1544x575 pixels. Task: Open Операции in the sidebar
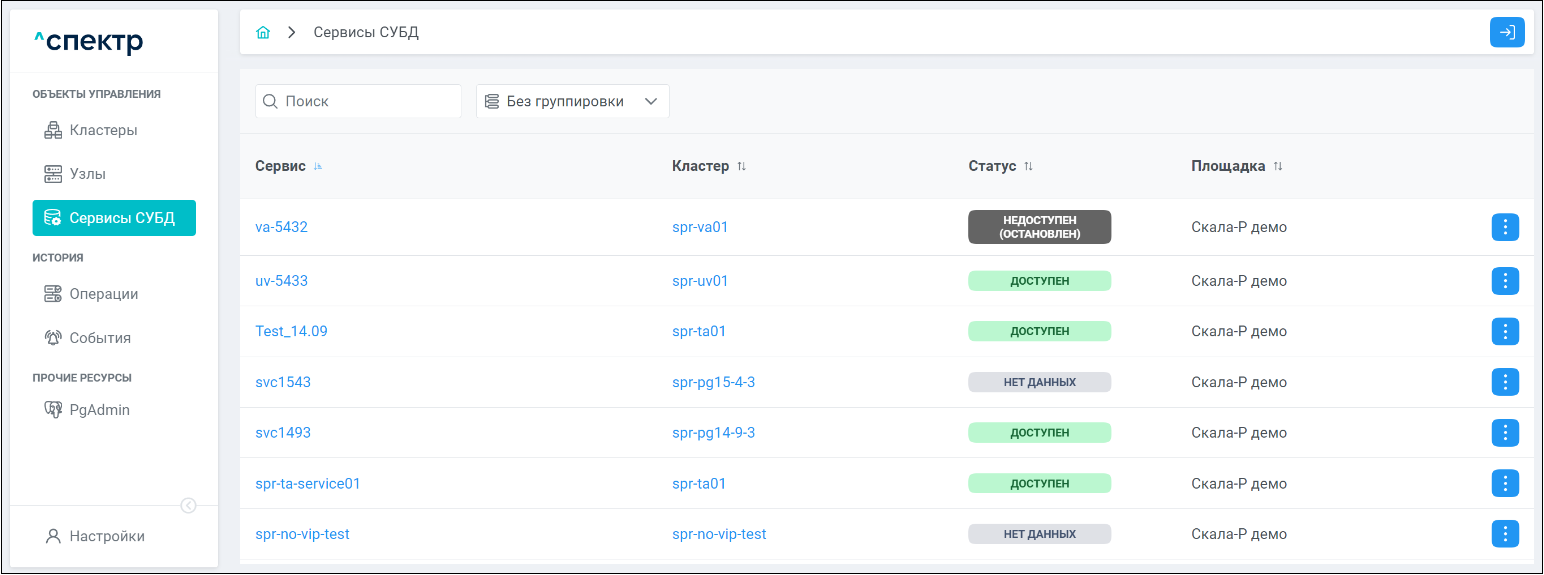[x=103, y=294]
